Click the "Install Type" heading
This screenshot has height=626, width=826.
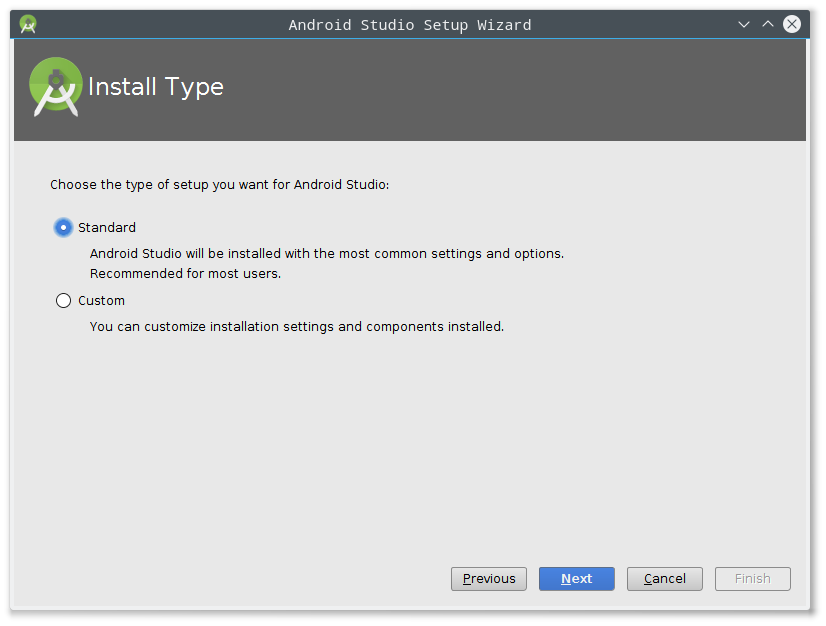tap(156, 87)
